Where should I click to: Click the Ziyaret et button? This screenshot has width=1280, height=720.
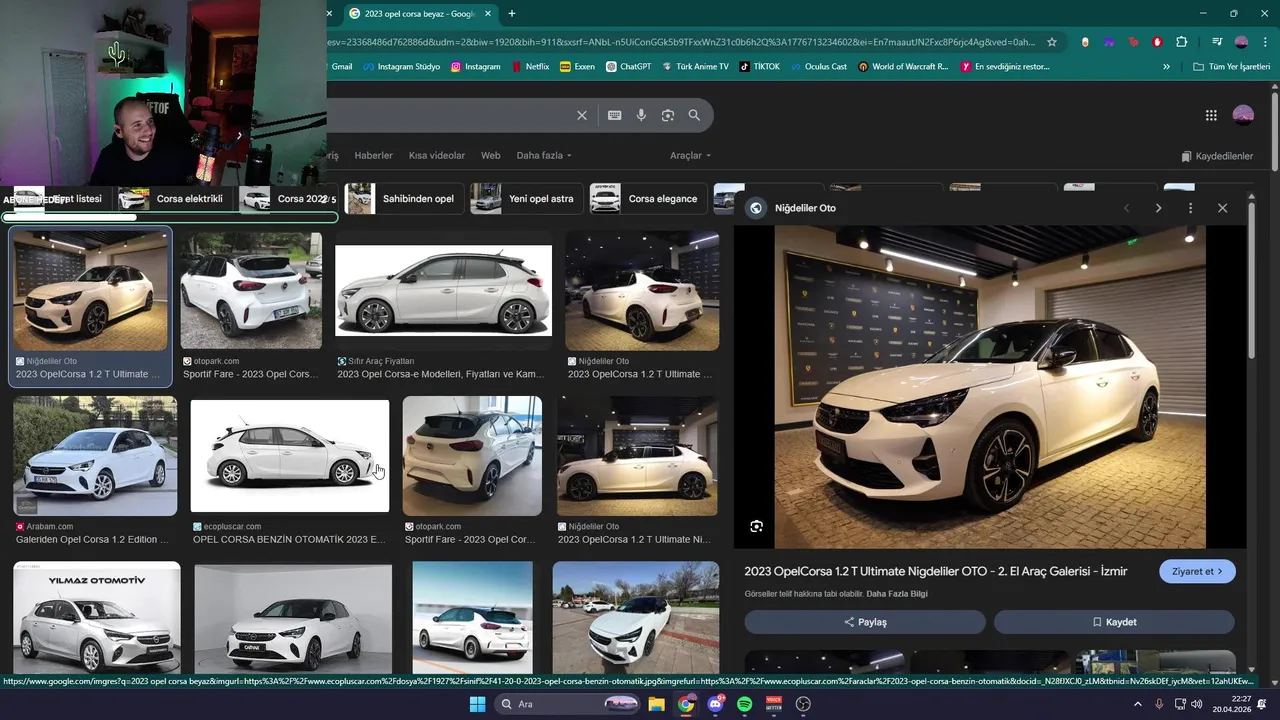click(x=1197, y=571)
